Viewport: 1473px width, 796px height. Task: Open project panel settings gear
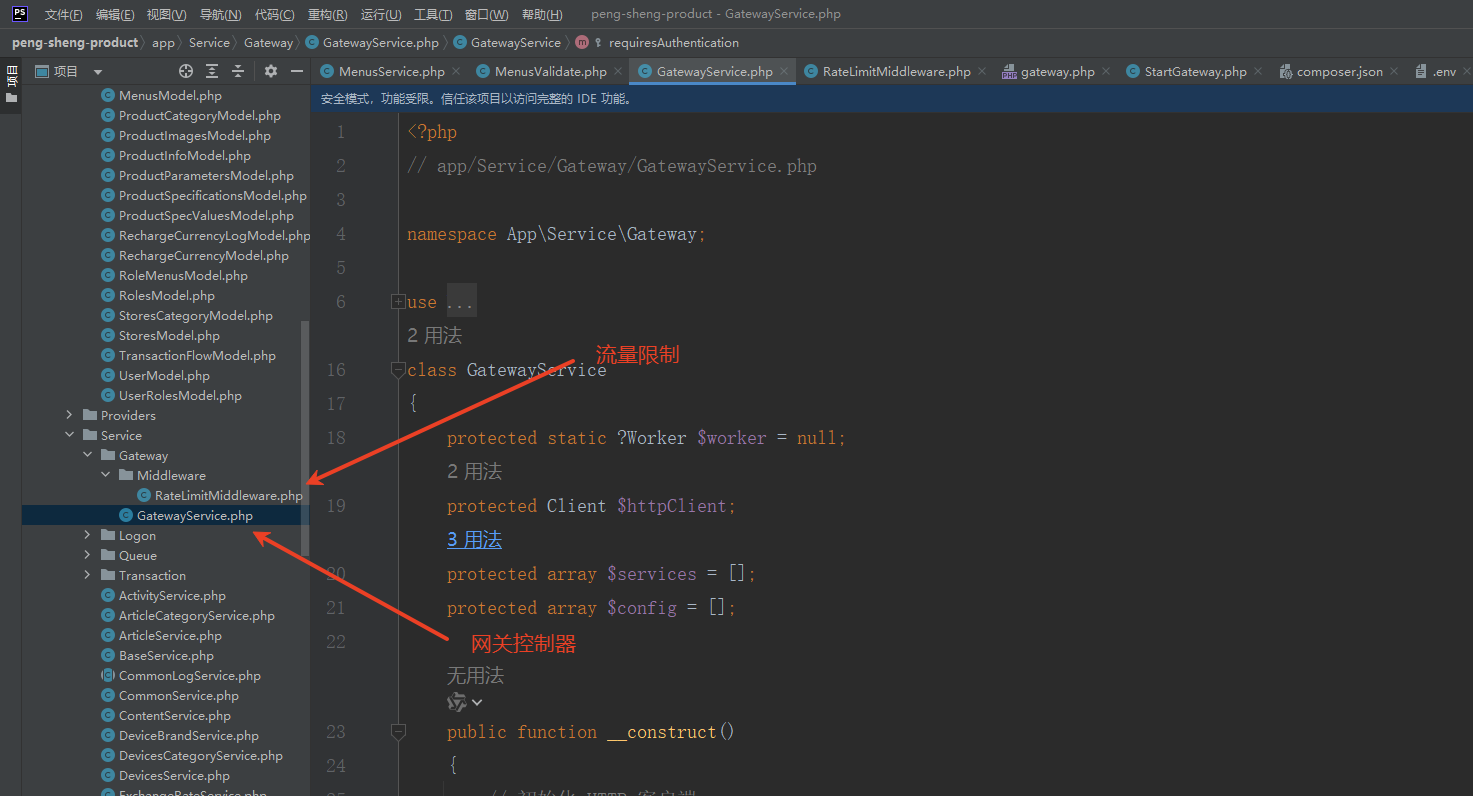[271, 71]
